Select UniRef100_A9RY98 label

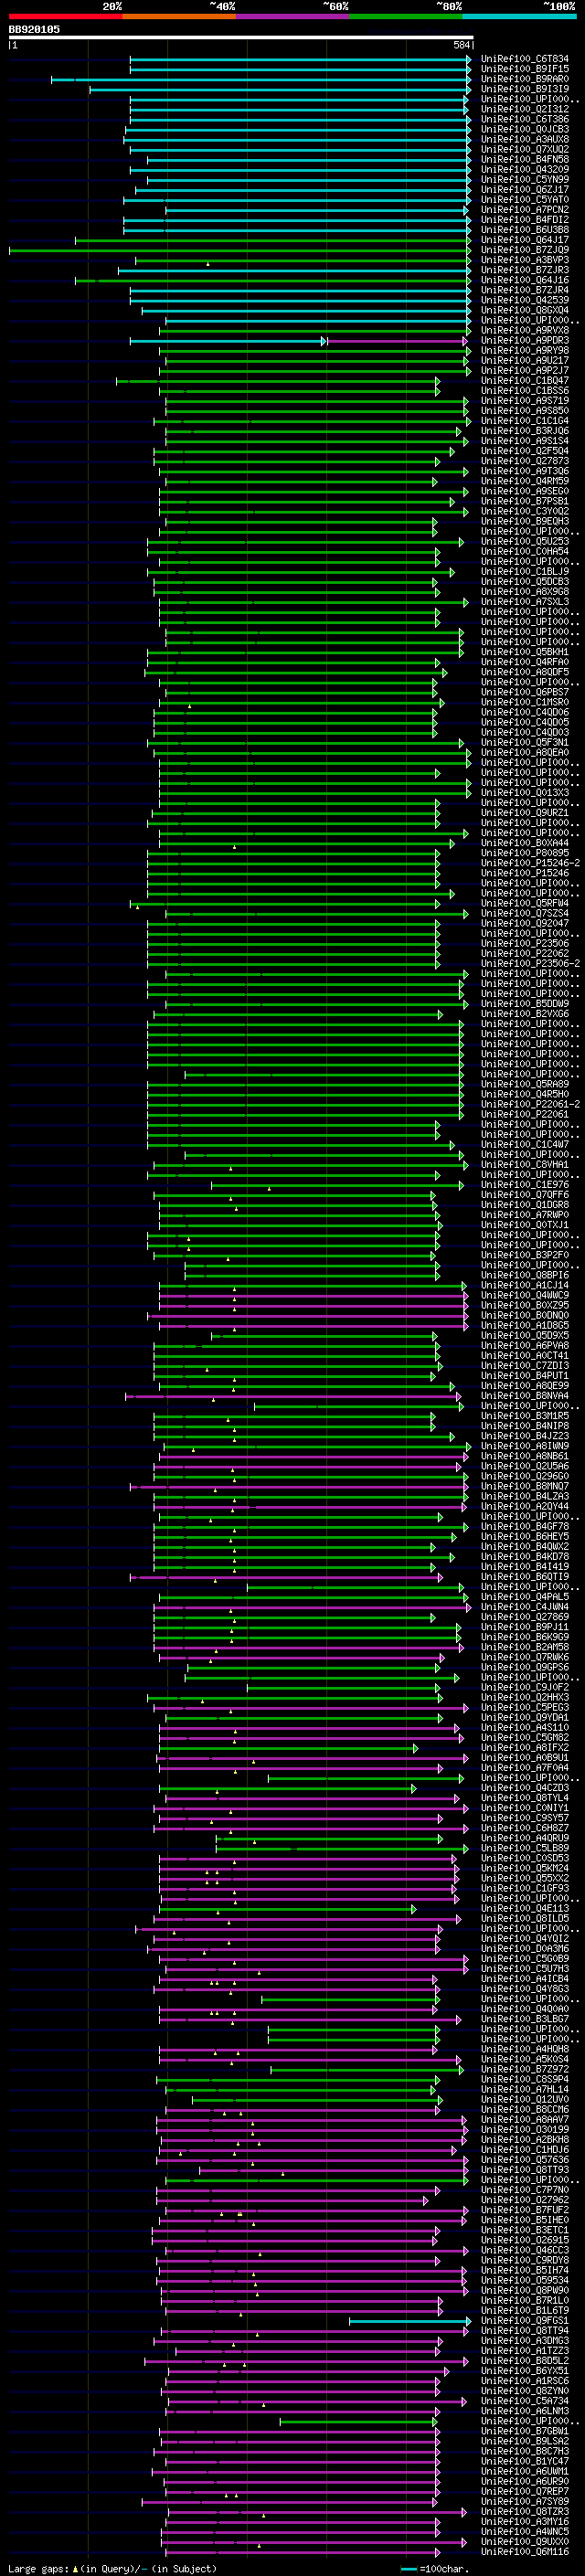(524, 350)
